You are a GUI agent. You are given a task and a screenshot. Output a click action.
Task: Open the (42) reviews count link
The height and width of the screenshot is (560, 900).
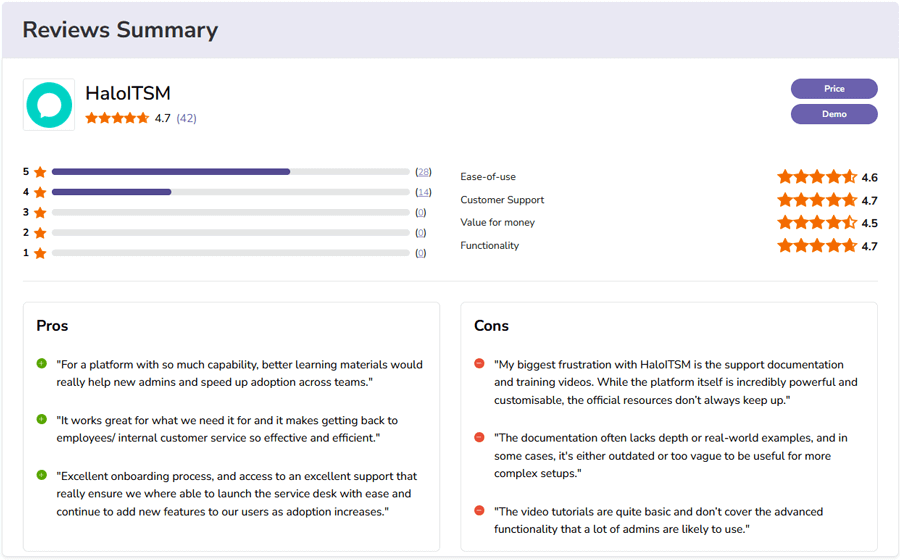[187, 118]
